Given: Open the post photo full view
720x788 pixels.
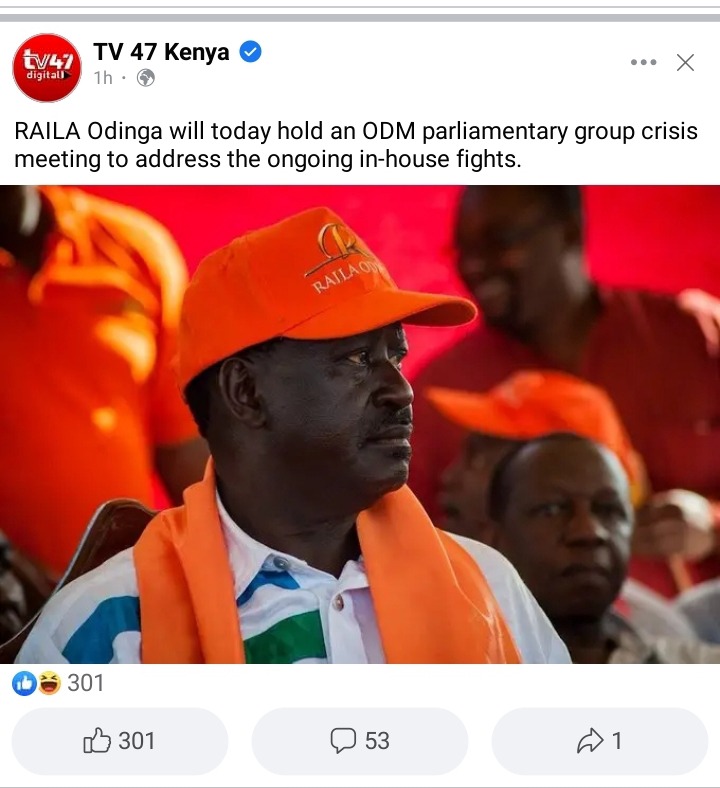Looking at the screenshot, I should tap(360, 425).
